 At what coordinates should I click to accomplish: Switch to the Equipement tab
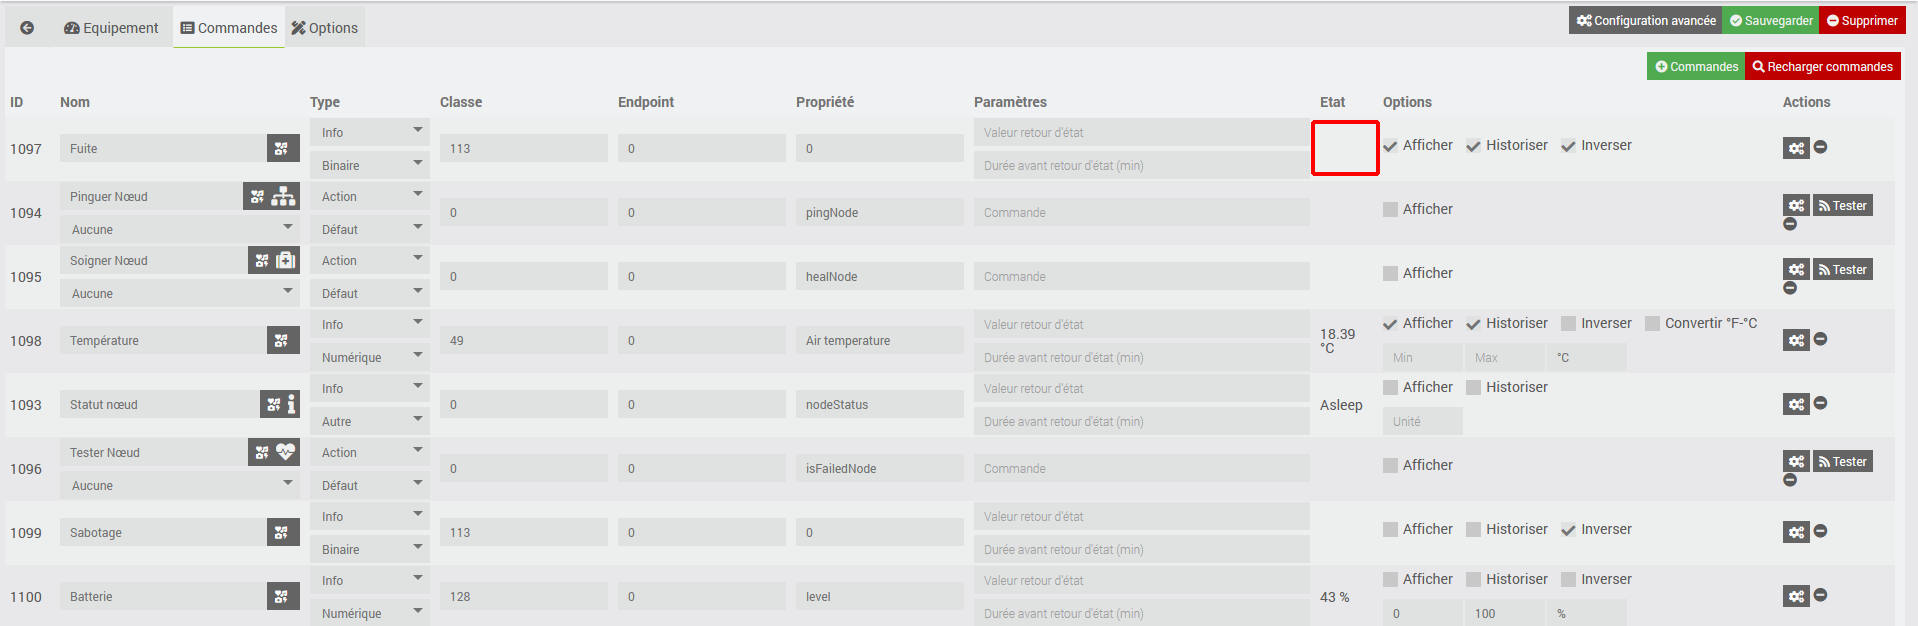pos(111,28)
